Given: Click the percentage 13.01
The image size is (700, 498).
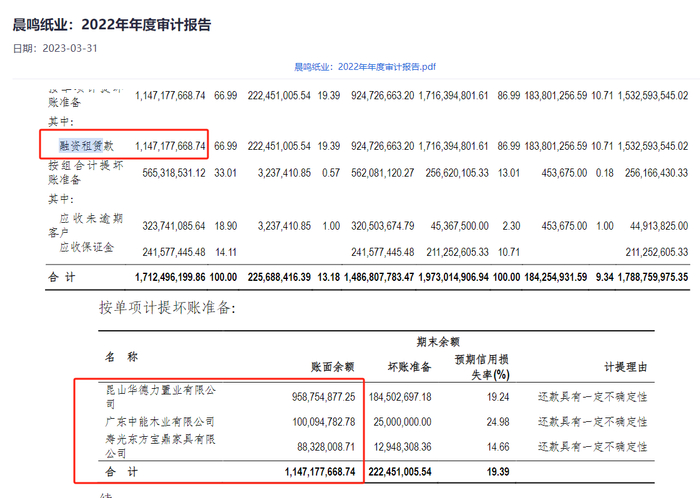Looking at the screenshot, I should [509, 173].
